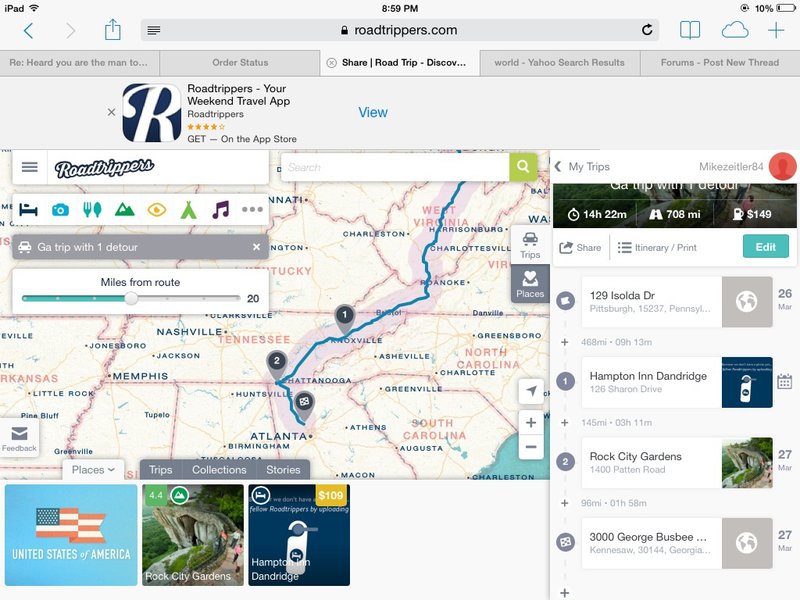Click the Roadtrippers logo

(x=104, y=168)
